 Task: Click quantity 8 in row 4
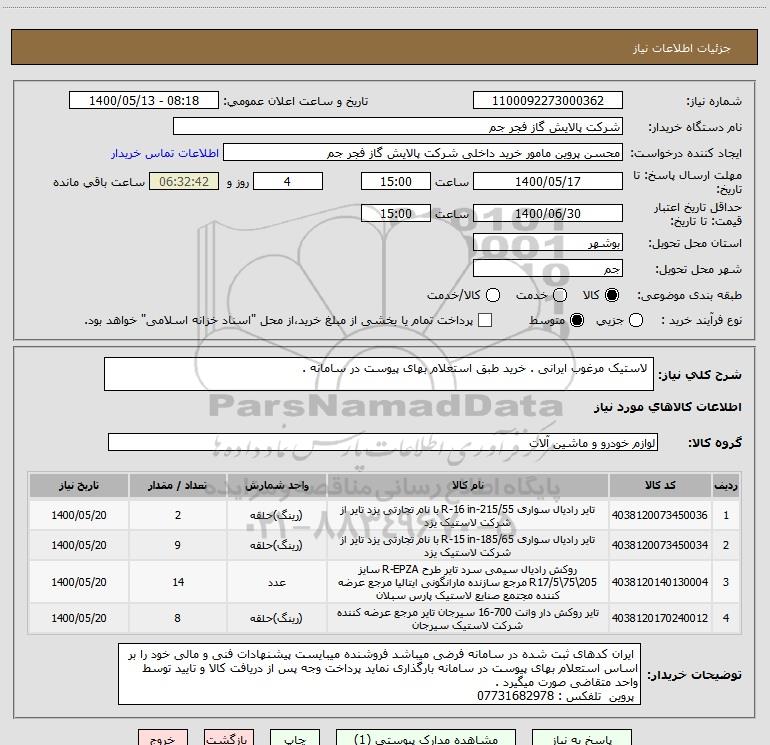click(178, 618)
